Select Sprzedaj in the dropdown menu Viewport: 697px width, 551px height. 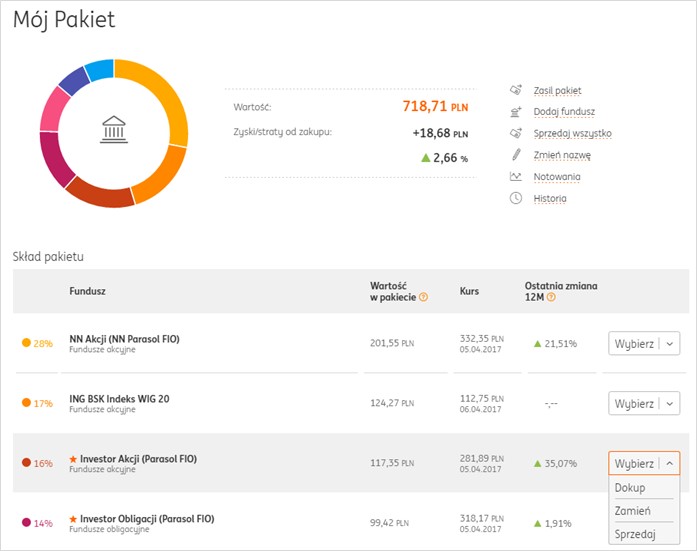point(635,535)
